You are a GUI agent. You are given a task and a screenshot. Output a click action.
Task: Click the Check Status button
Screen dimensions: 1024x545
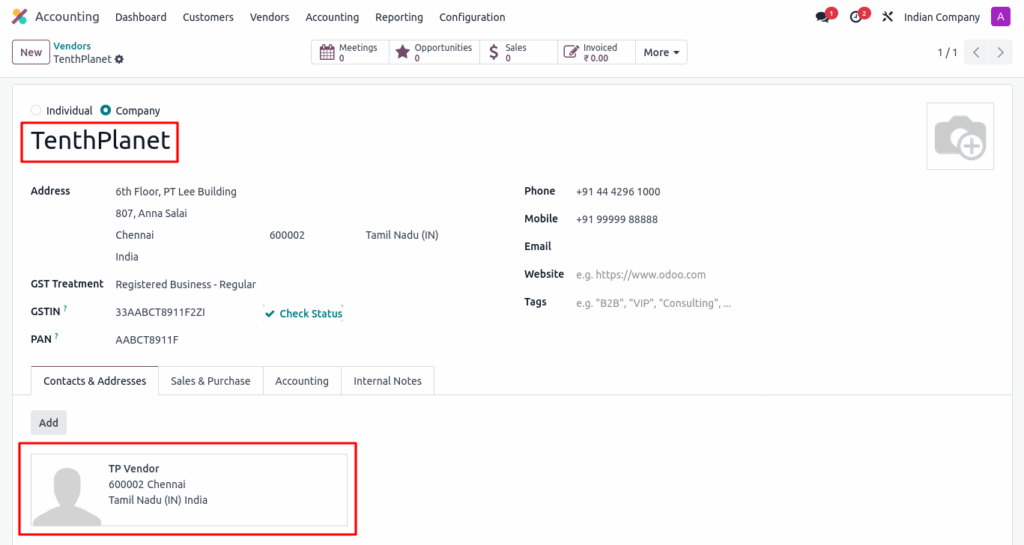[x=304, y=313]
